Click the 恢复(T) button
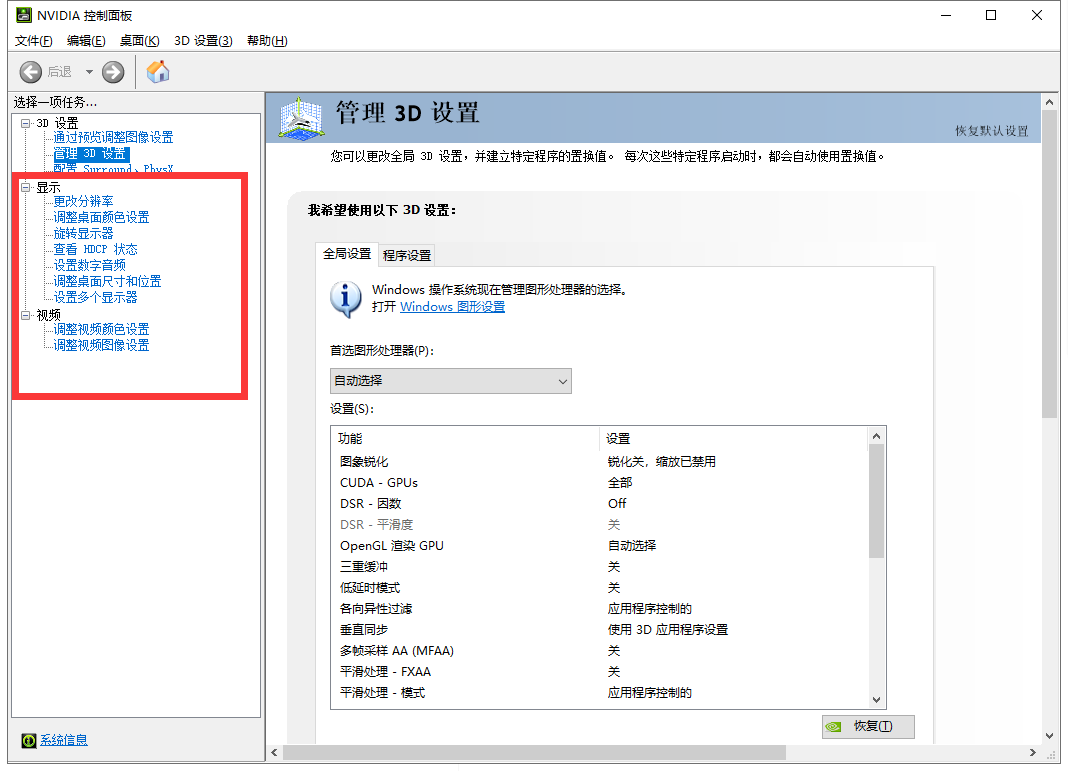1068x771 pixels. coord(868,727)
